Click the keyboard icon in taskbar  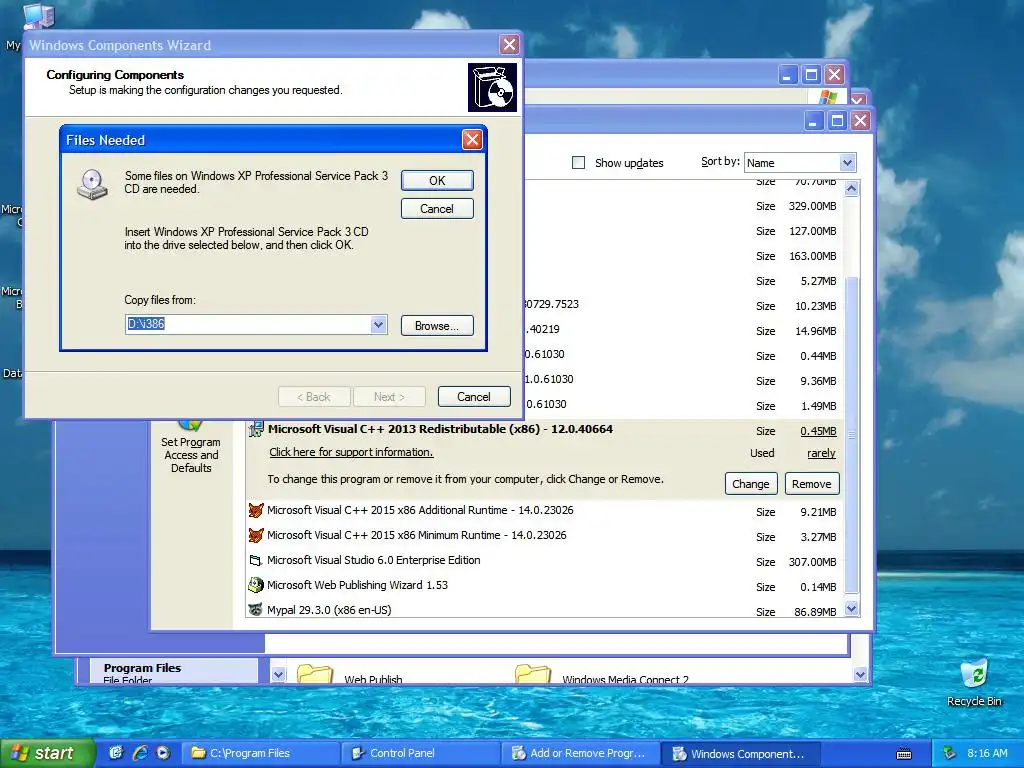click(904, 754)
